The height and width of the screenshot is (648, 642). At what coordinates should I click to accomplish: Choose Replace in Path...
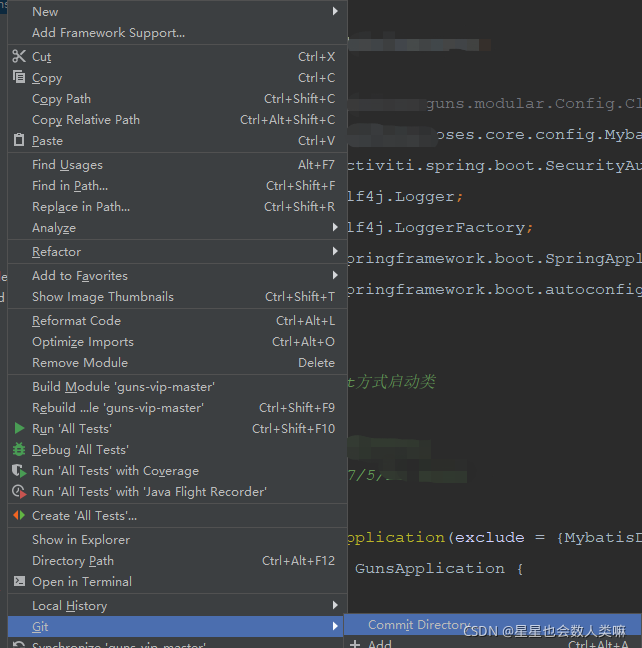177,207
